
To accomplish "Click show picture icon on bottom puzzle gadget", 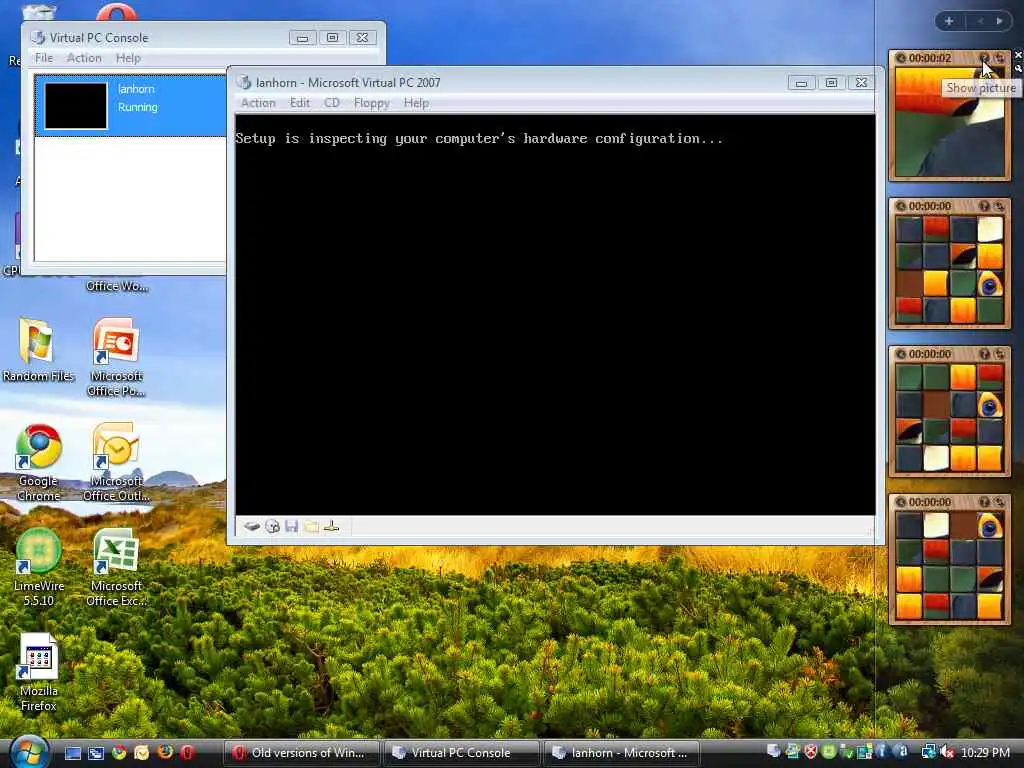I will [984, 502].
